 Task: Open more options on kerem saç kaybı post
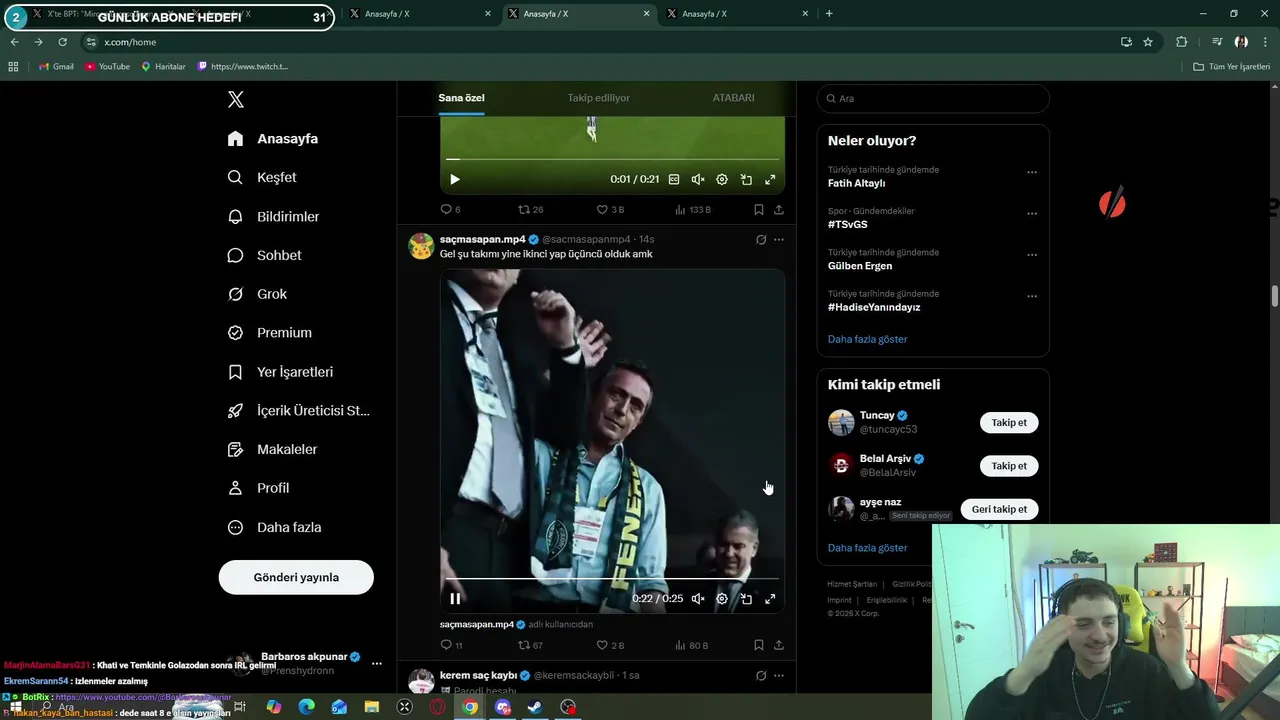779,676
